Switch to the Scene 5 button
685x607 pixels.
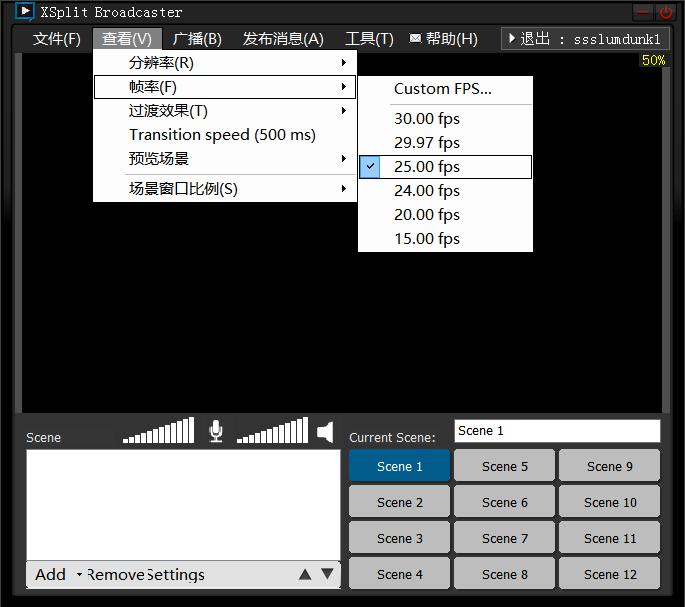[505, 466]
